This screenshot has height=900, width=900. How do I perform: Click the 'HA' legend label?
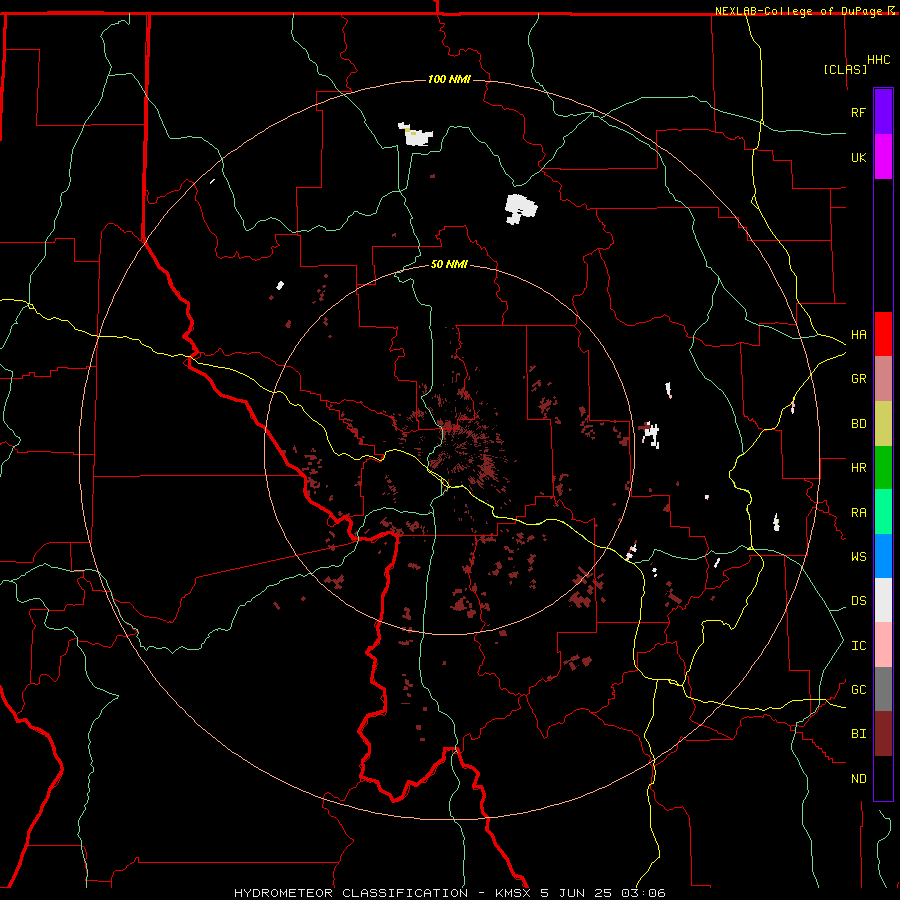[858, 335]
